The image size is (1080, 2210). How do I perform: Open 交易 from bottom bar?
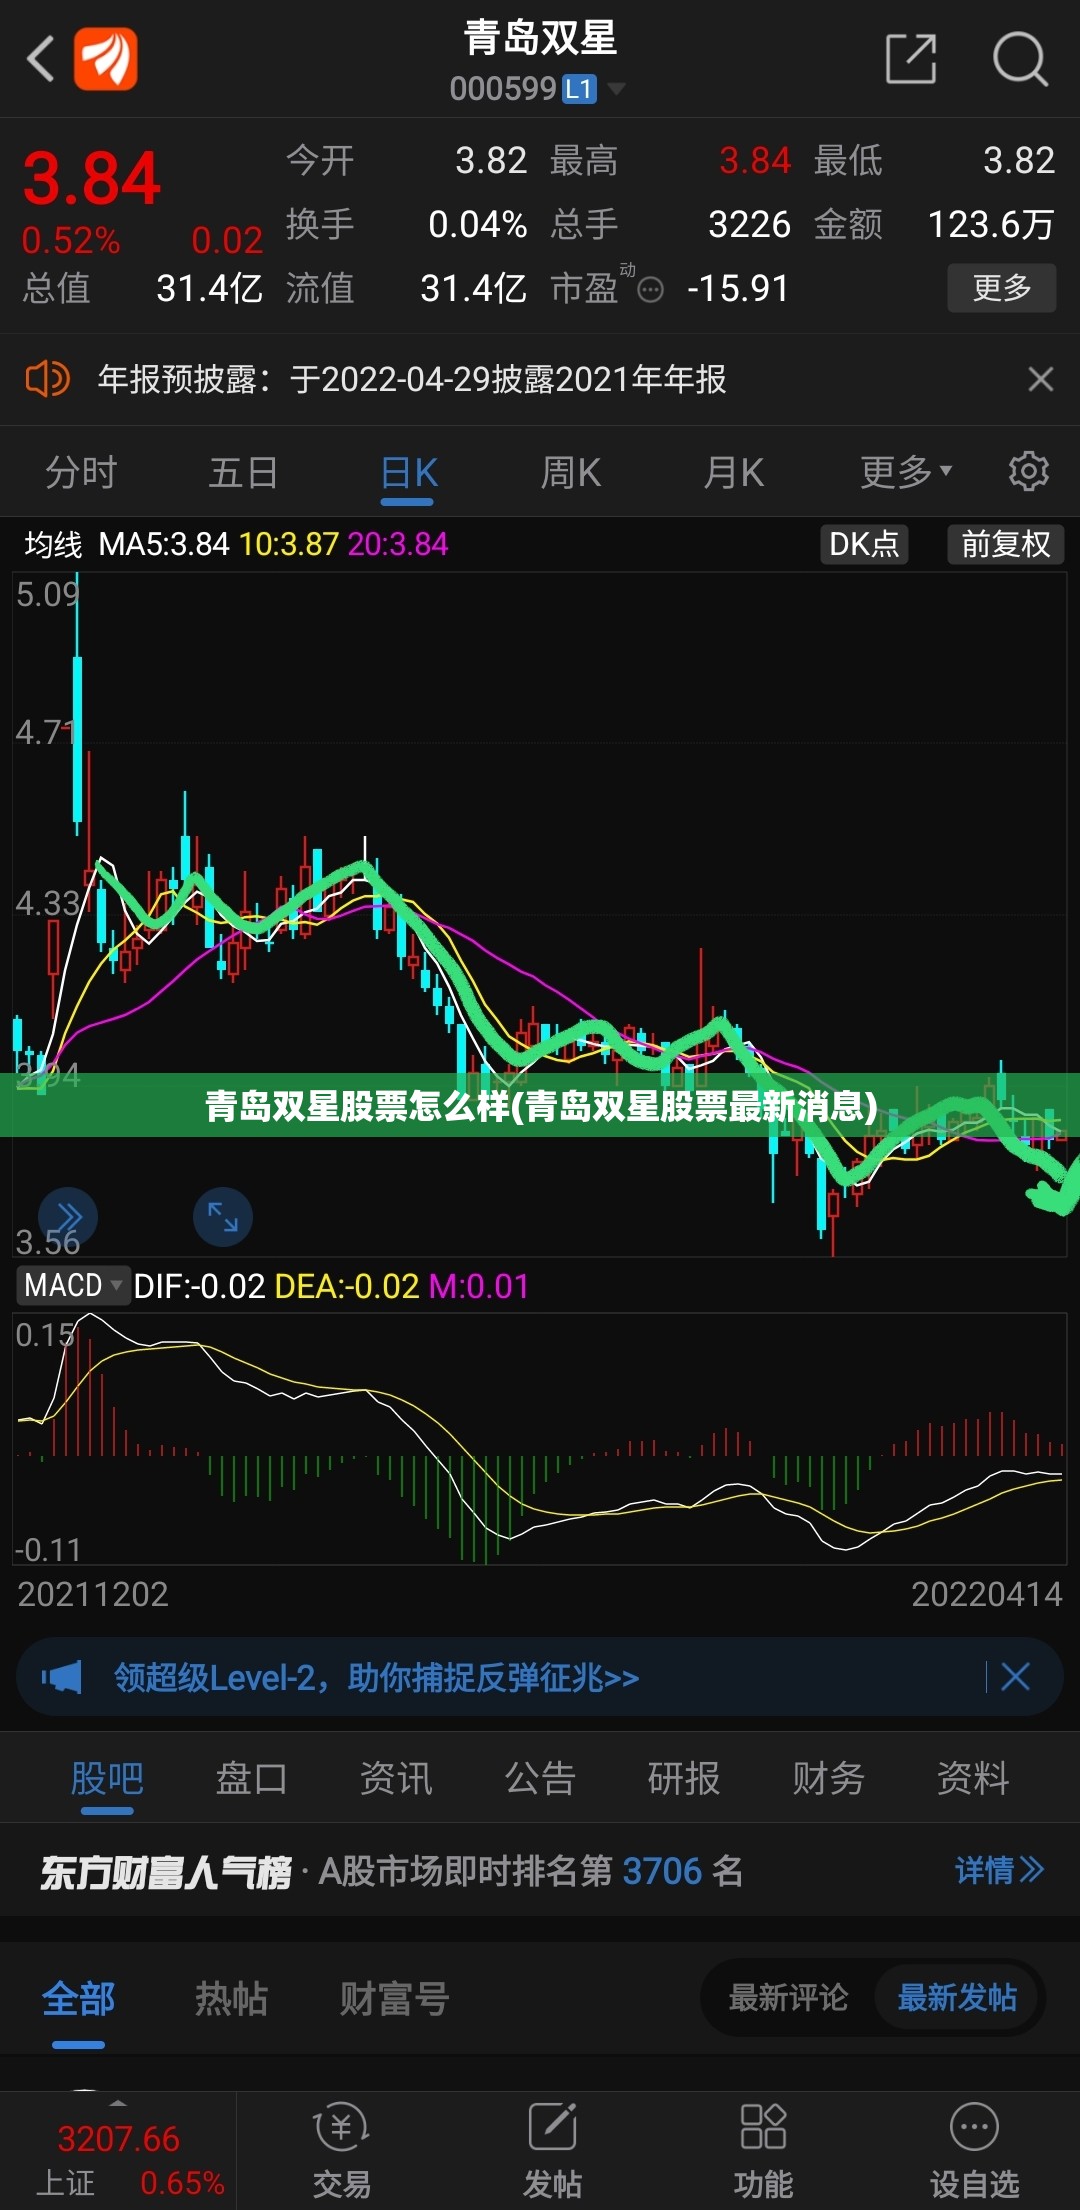[x=341, y=2150]
